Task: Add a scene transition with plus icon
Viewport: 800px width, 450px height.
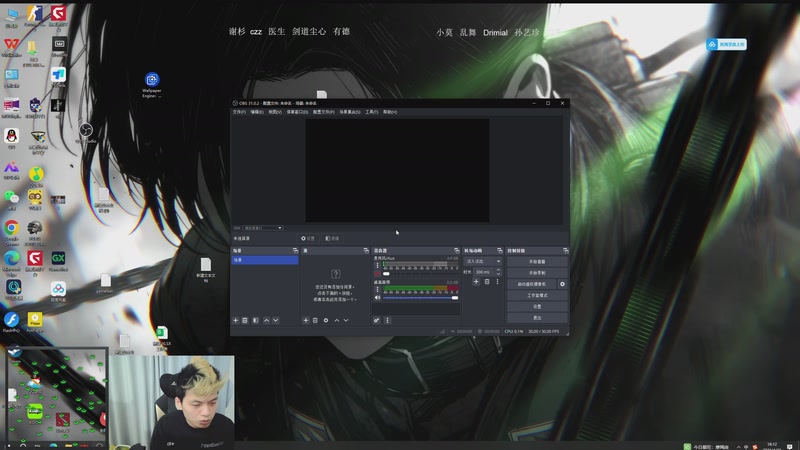Action: click(476, 282)
